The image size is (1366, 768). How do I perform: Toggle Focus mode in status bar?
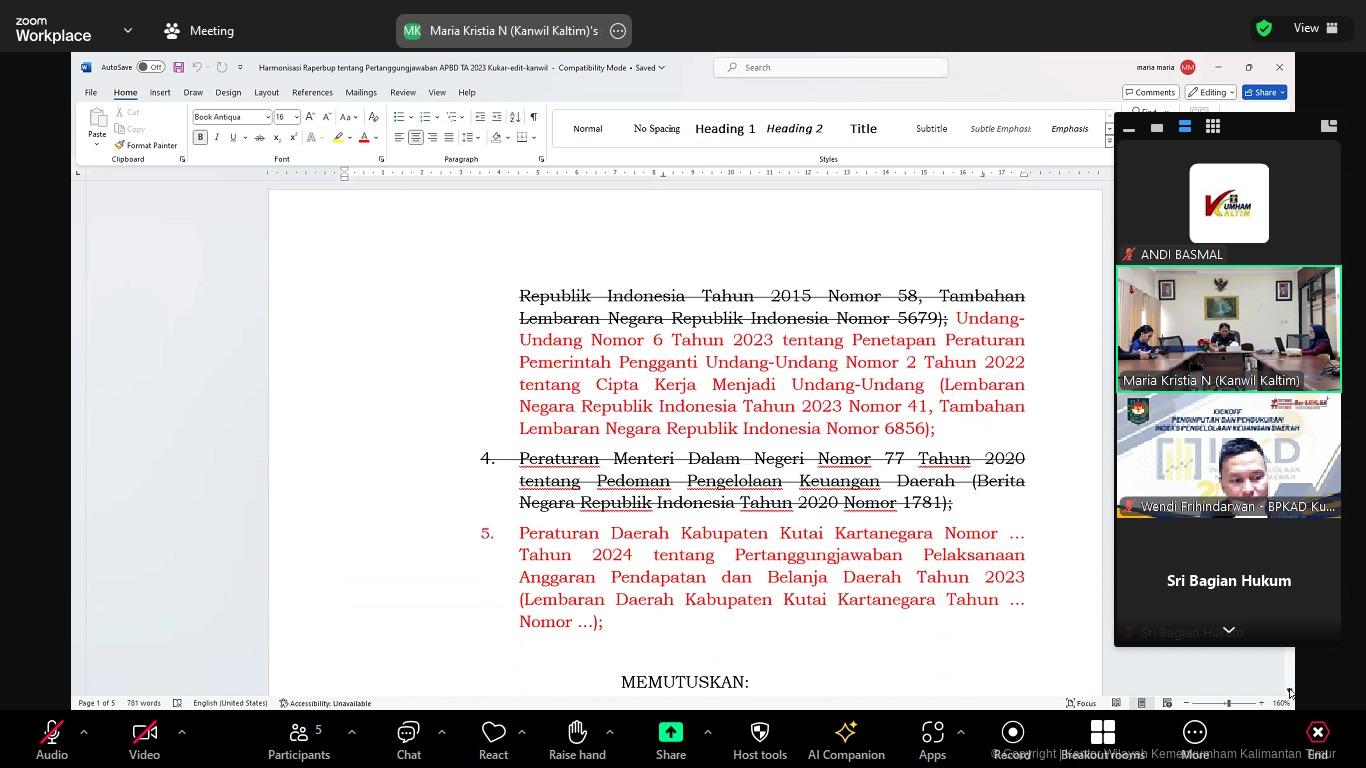1081,703
